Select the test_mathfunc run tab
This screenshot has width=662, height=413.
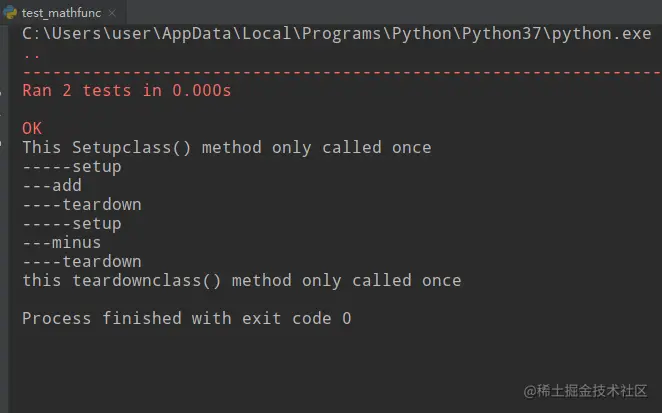pyautogui.click(x=61, y=12)
